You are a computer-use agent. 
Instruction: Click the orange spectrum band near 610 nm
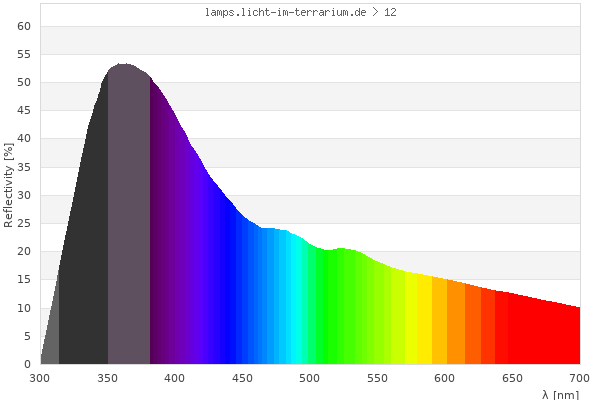(456, 328)
